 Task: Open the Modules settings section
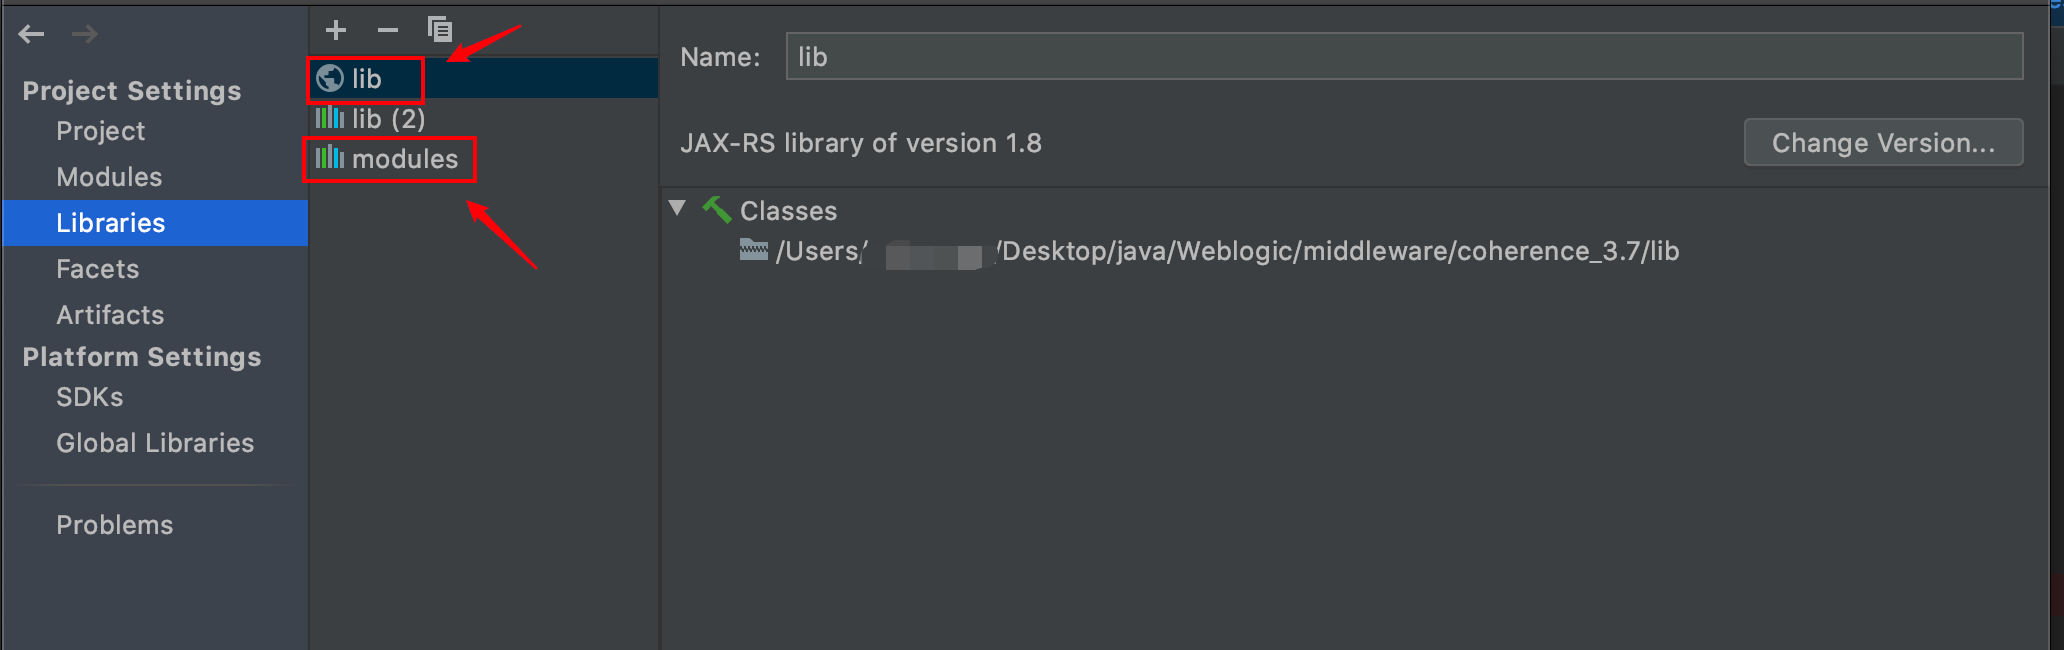pyautogui.click(x=109, y=177)
